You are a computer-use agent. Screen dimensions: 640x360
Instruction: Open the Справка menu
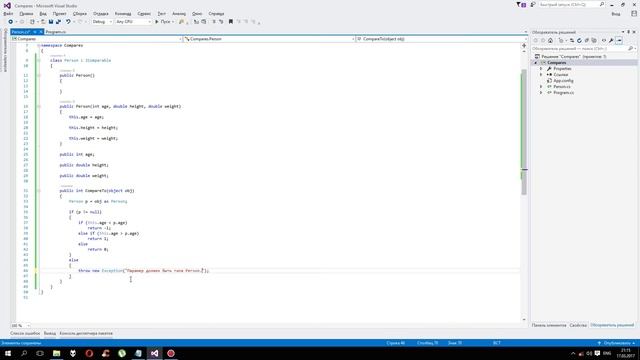click(216, 13)
